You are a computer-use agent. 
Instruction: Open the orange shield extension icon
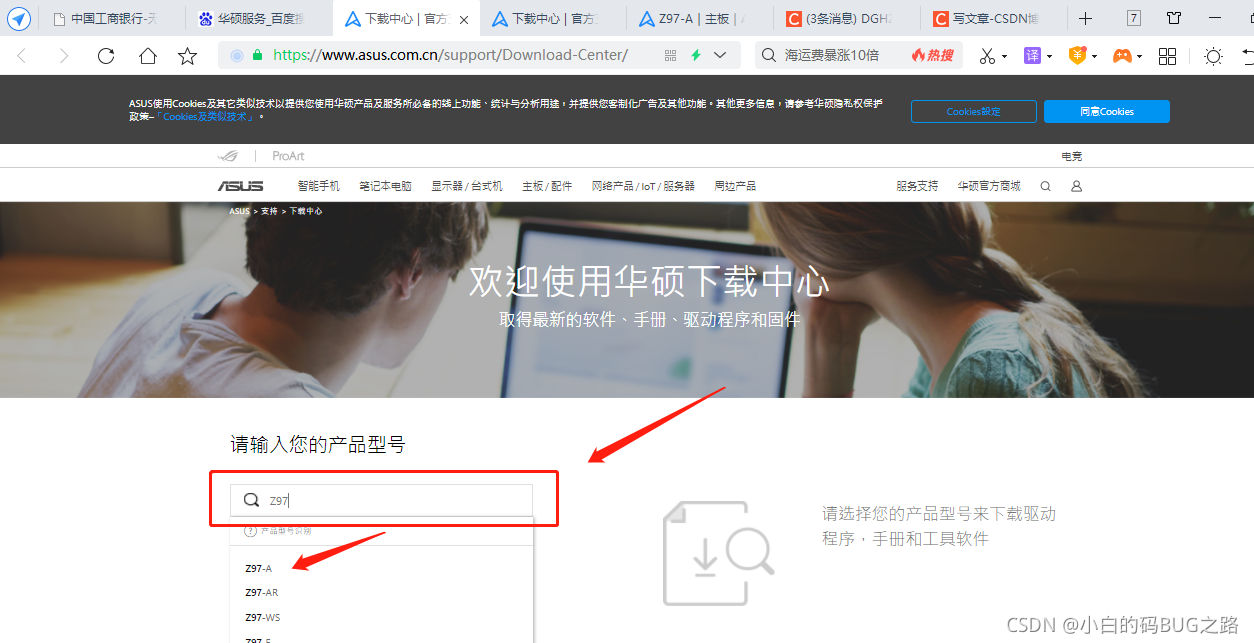1077,56
